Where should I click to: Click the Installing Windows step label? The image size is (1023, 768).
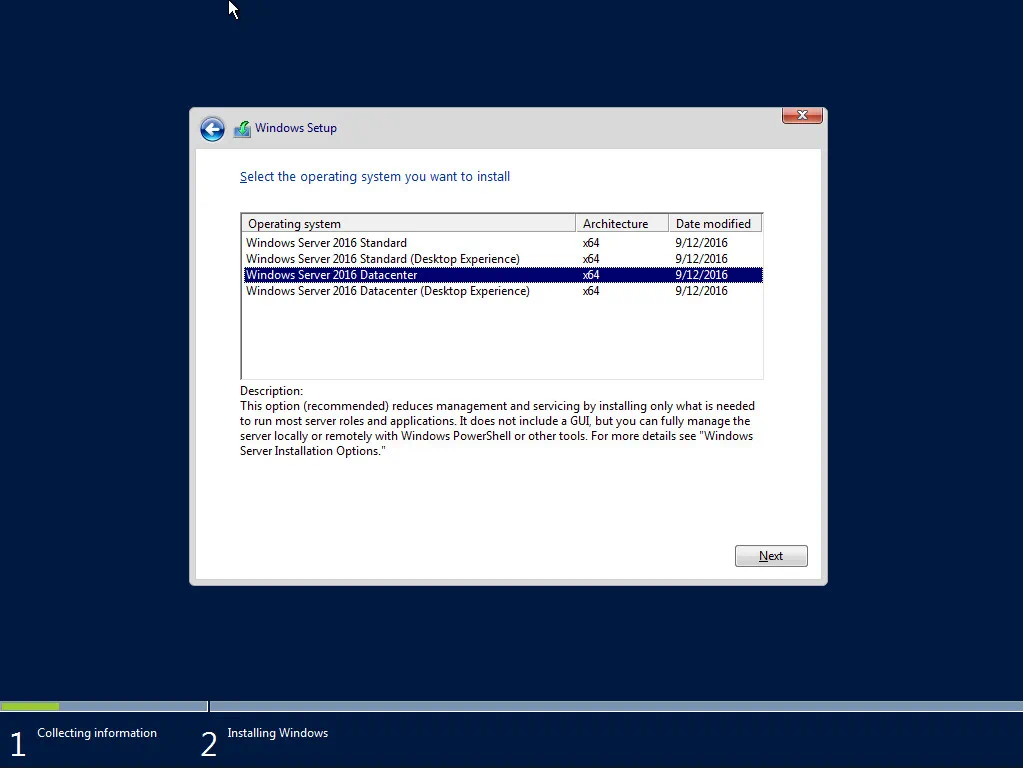click(277, 733)
